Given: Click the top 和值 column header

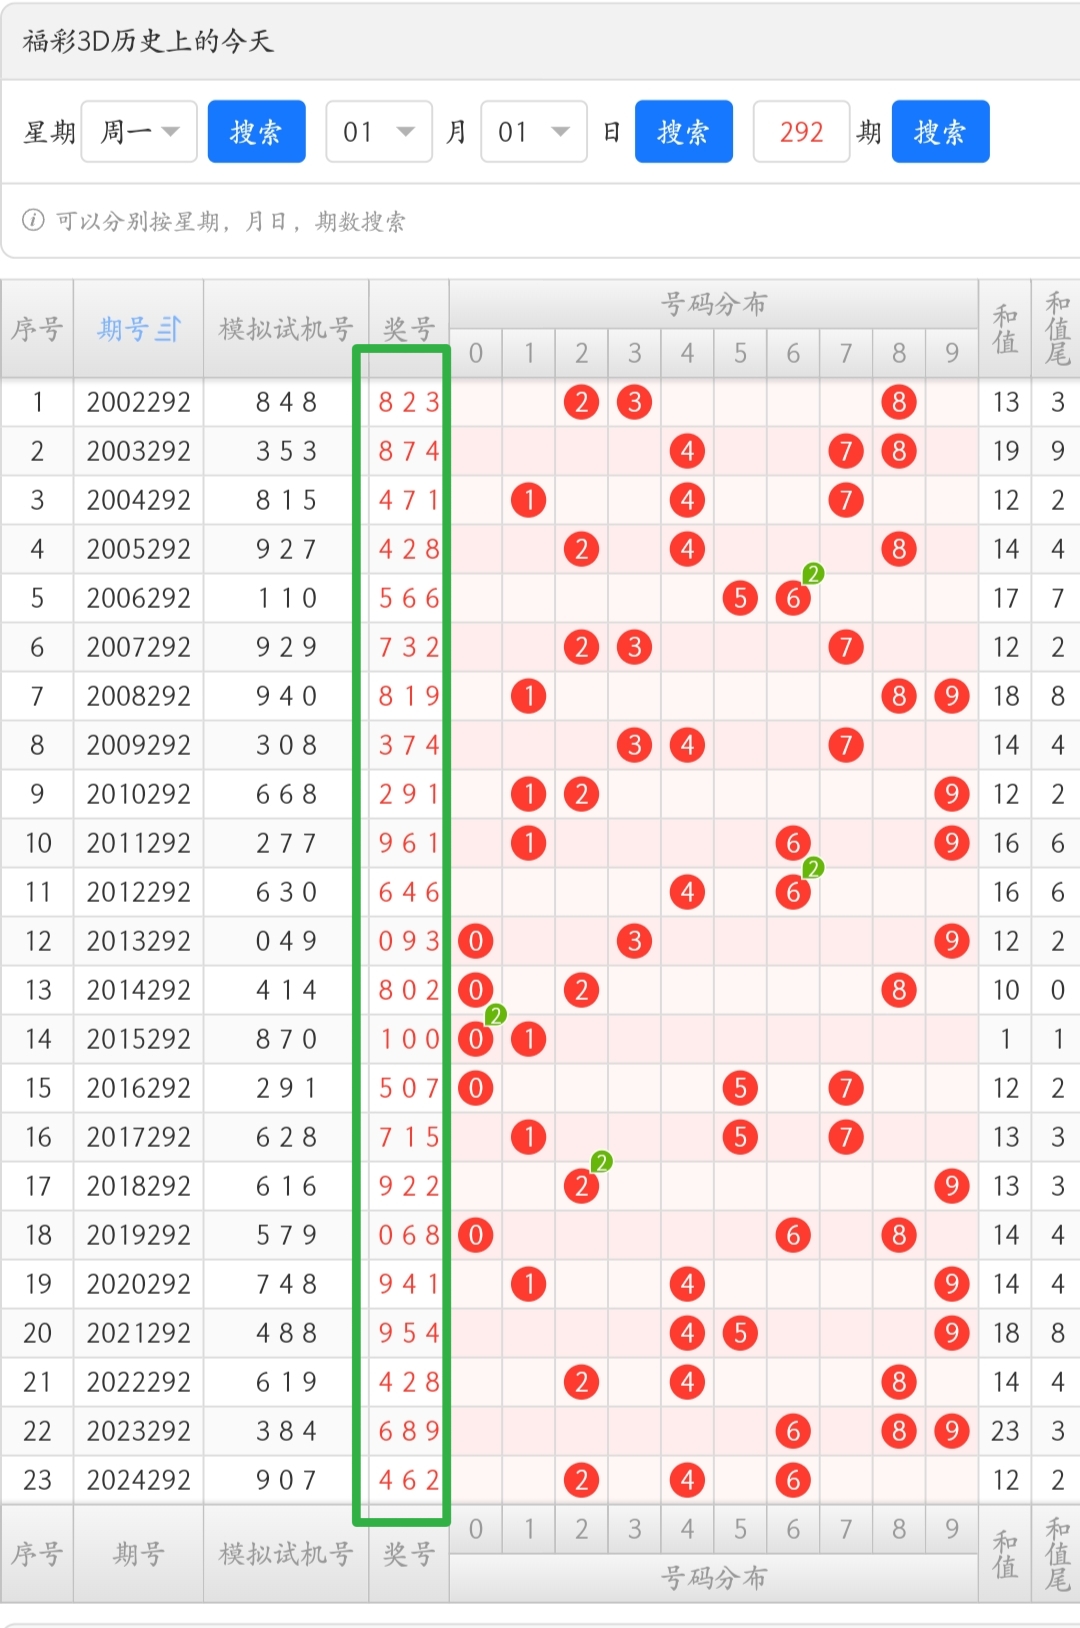Looking at the screenshot, I should coord(1005,329).
